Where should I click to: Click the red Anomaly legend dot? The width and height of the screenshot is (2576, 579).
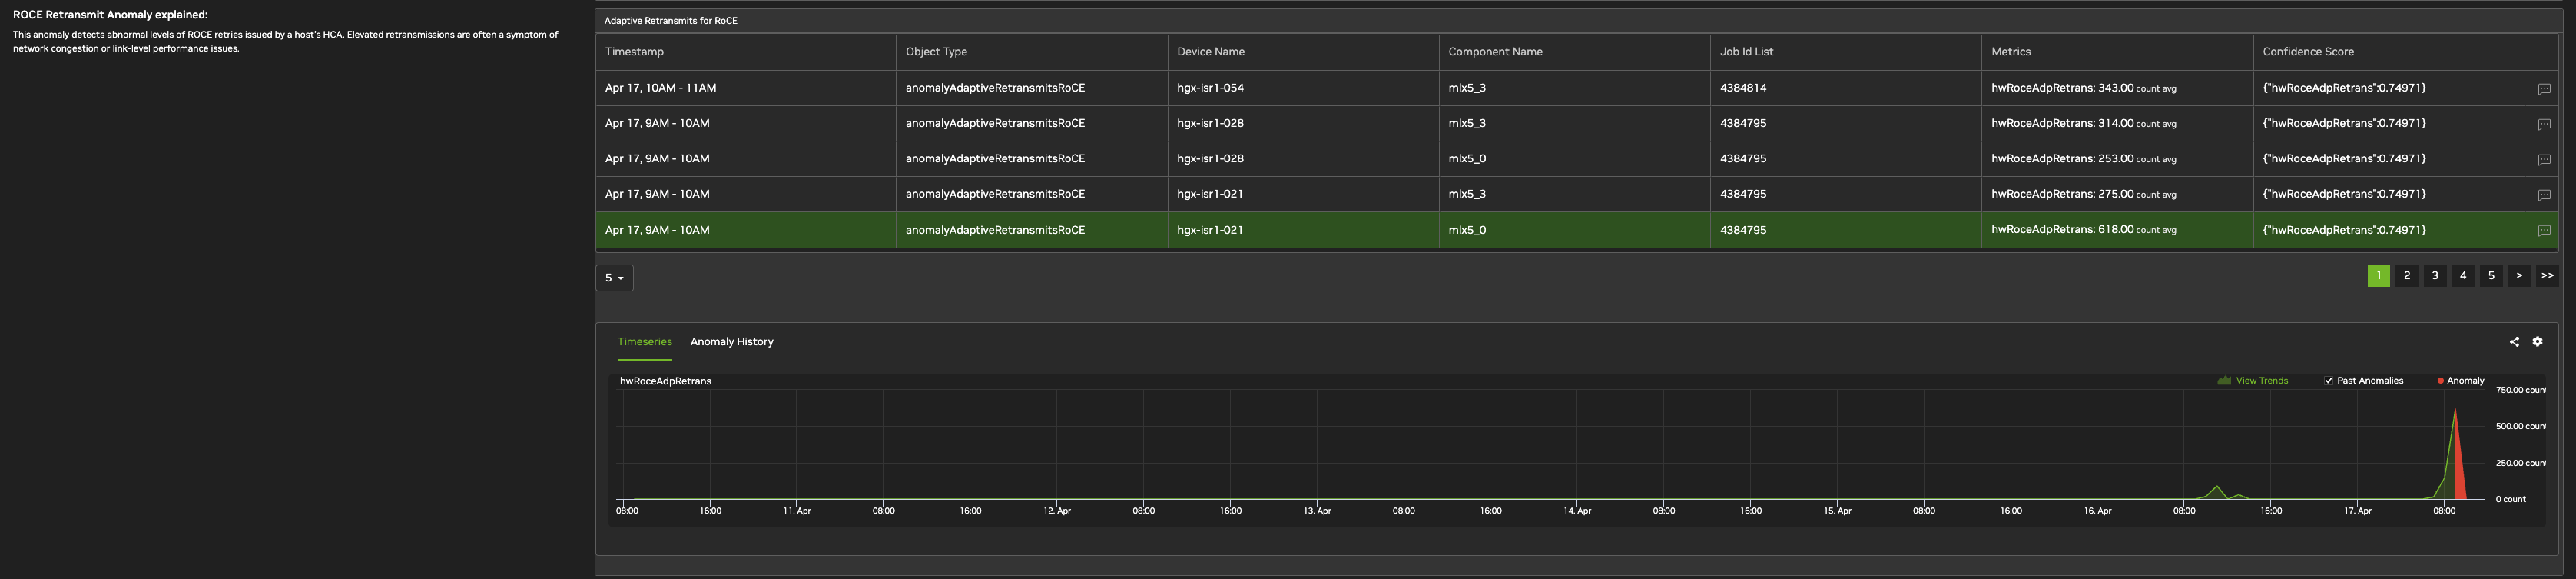click(x=2440, y=381)
